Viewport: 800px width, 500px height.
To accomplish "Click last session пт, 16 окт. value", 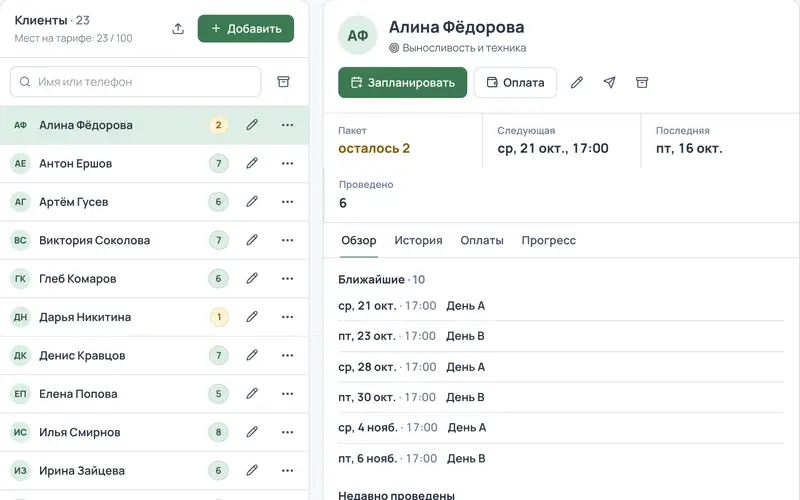I will [x=689, y=148].
